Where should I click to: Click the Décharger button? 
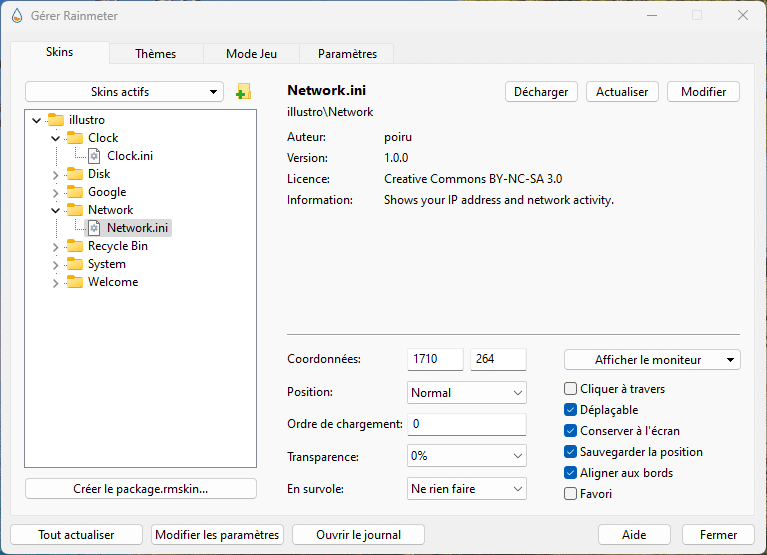541,92
